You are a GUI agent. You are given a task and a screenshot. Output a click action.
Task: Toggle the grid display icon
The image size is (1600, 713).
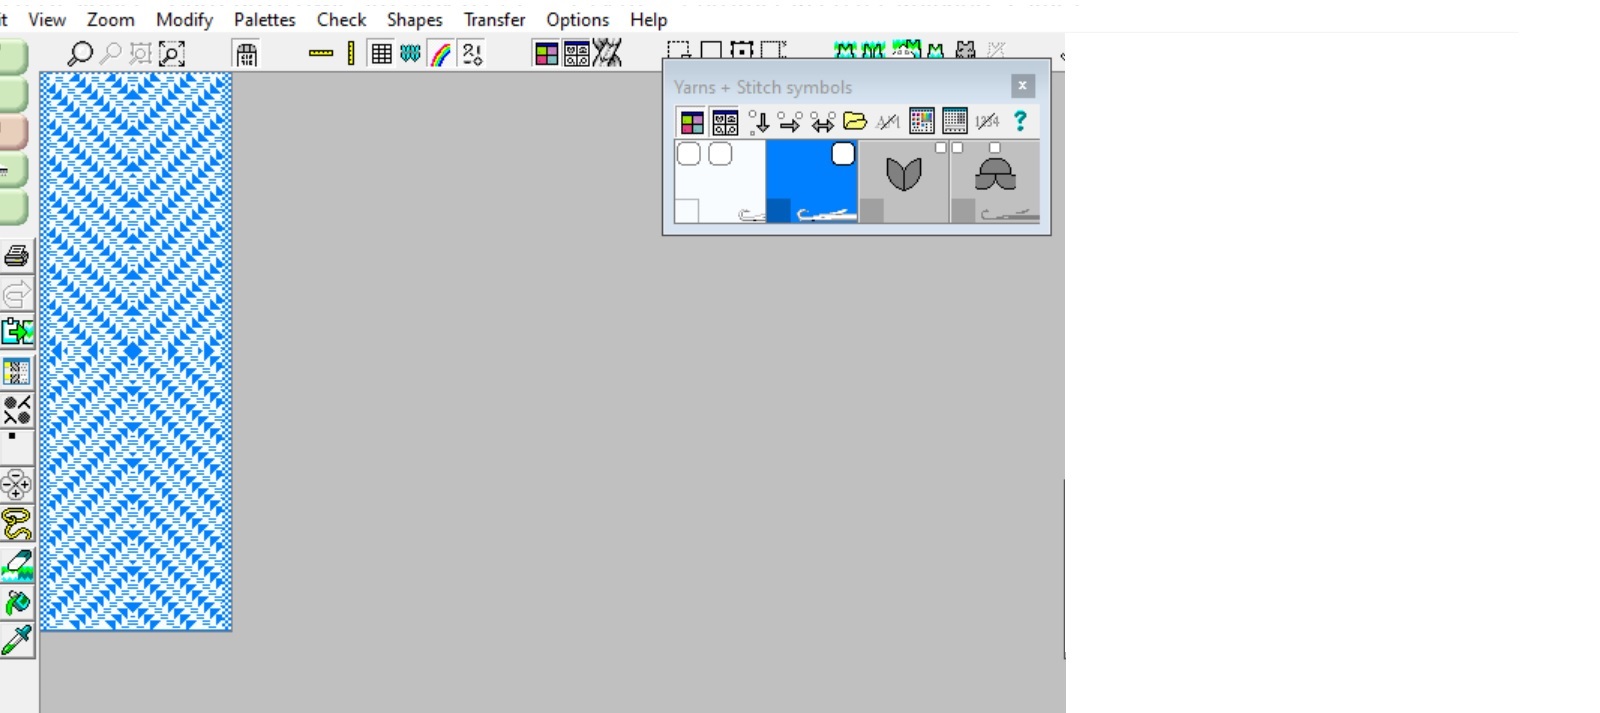coord(381,54)
